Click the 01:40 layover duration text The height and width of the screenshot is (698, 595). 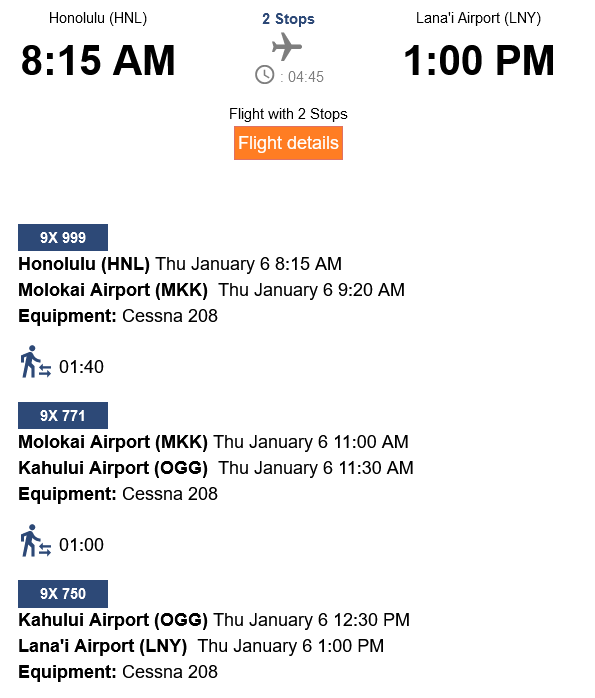point(81,367)
